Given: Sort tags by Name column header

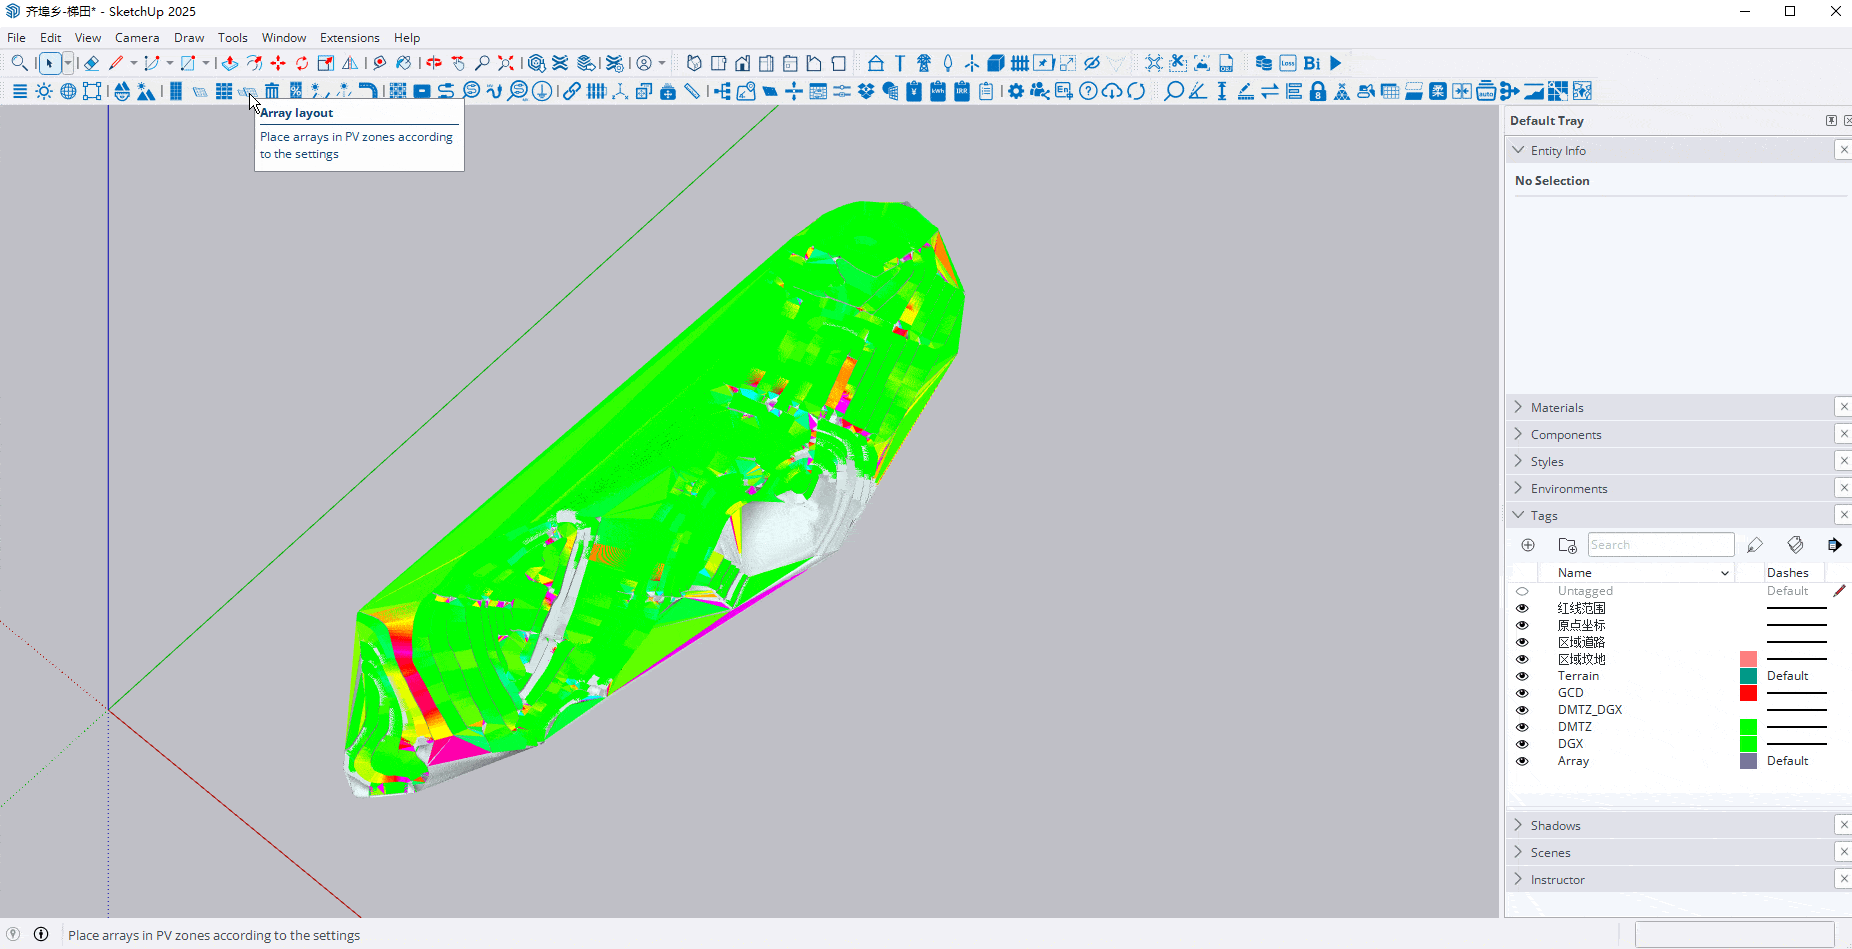Looking at the screenshot, I should [1575, 573].
